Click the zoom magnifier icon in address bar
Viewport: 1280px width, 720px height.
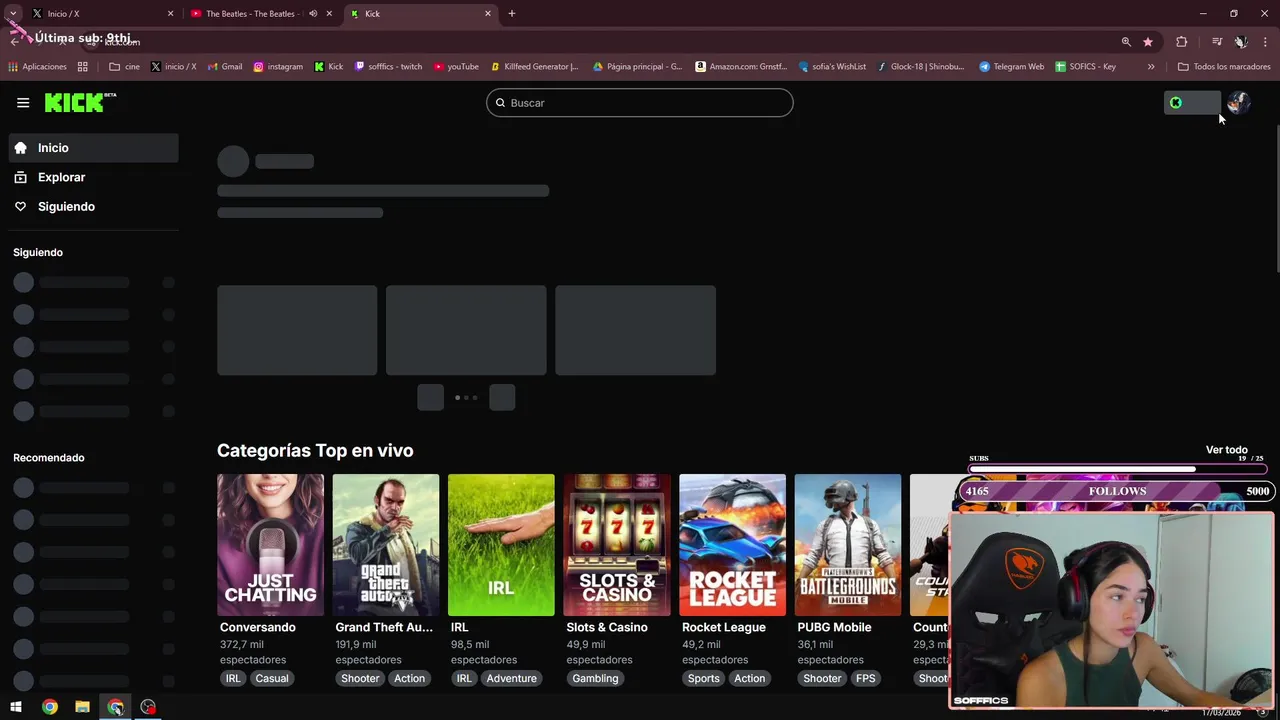tap(1126, 42)
